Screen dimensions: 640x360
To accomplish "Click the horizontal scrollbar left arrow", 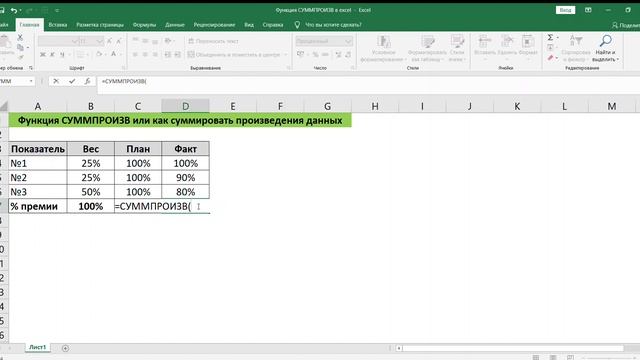I will pyautogui.click(x=399, y=348).
